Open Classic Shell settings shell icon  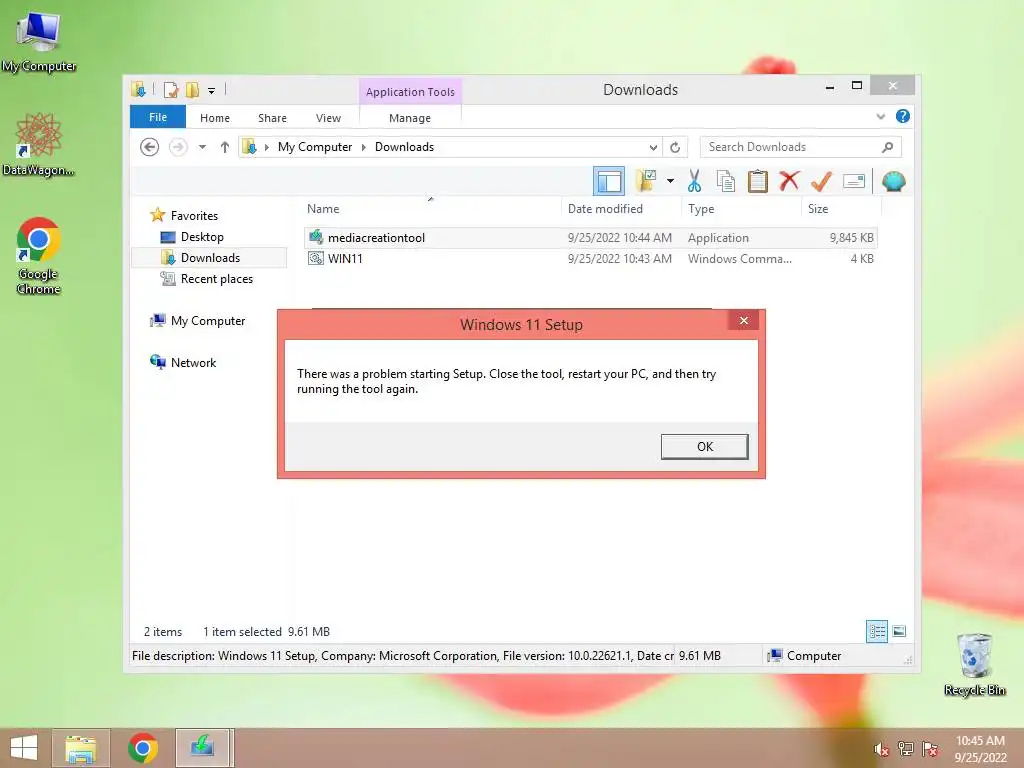point(893,181)
